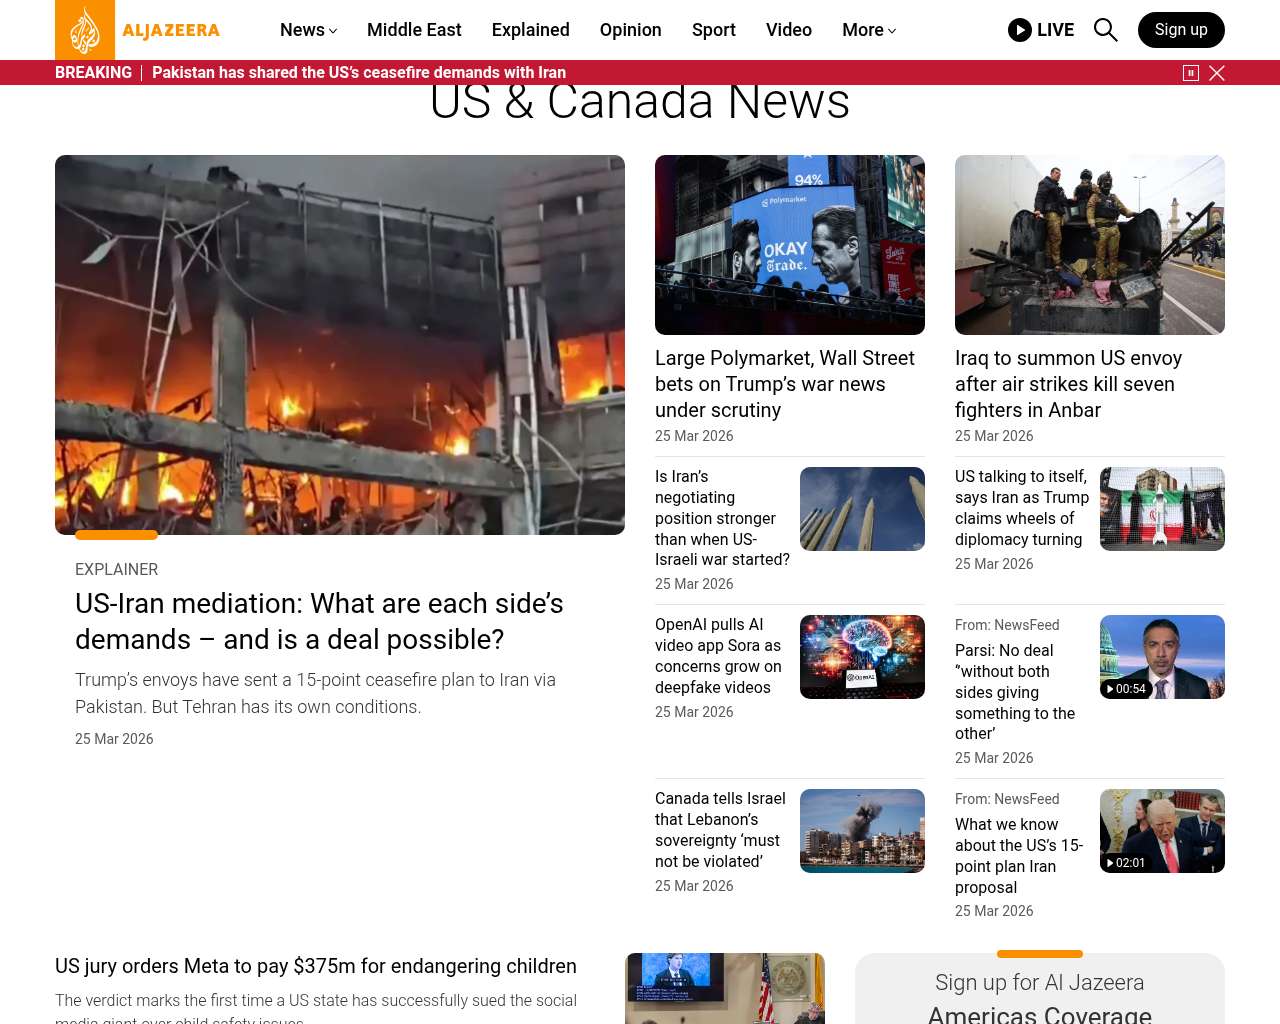Screen dimensions: 1280x1024
Task: Open breaking headline about Pakistan ceasefire demands
Action: 359,73
